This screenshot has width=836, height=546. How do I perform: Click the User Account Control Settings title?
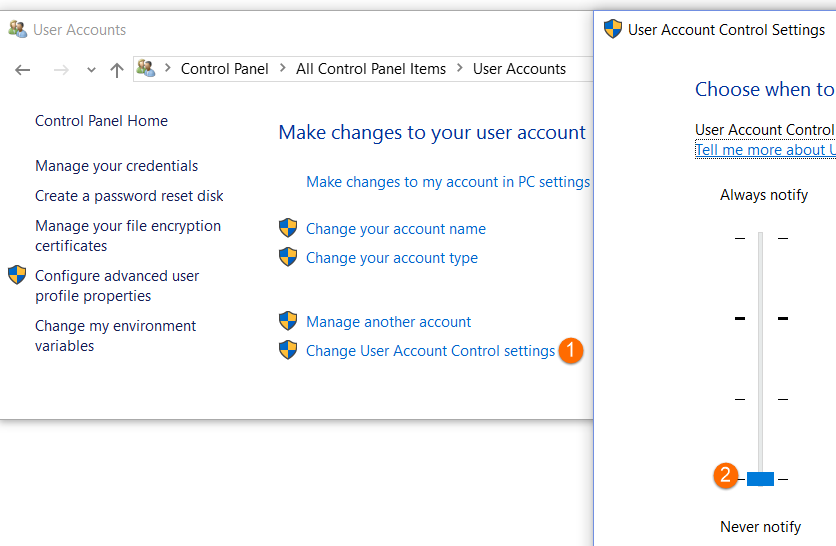(x=726, y=30)
